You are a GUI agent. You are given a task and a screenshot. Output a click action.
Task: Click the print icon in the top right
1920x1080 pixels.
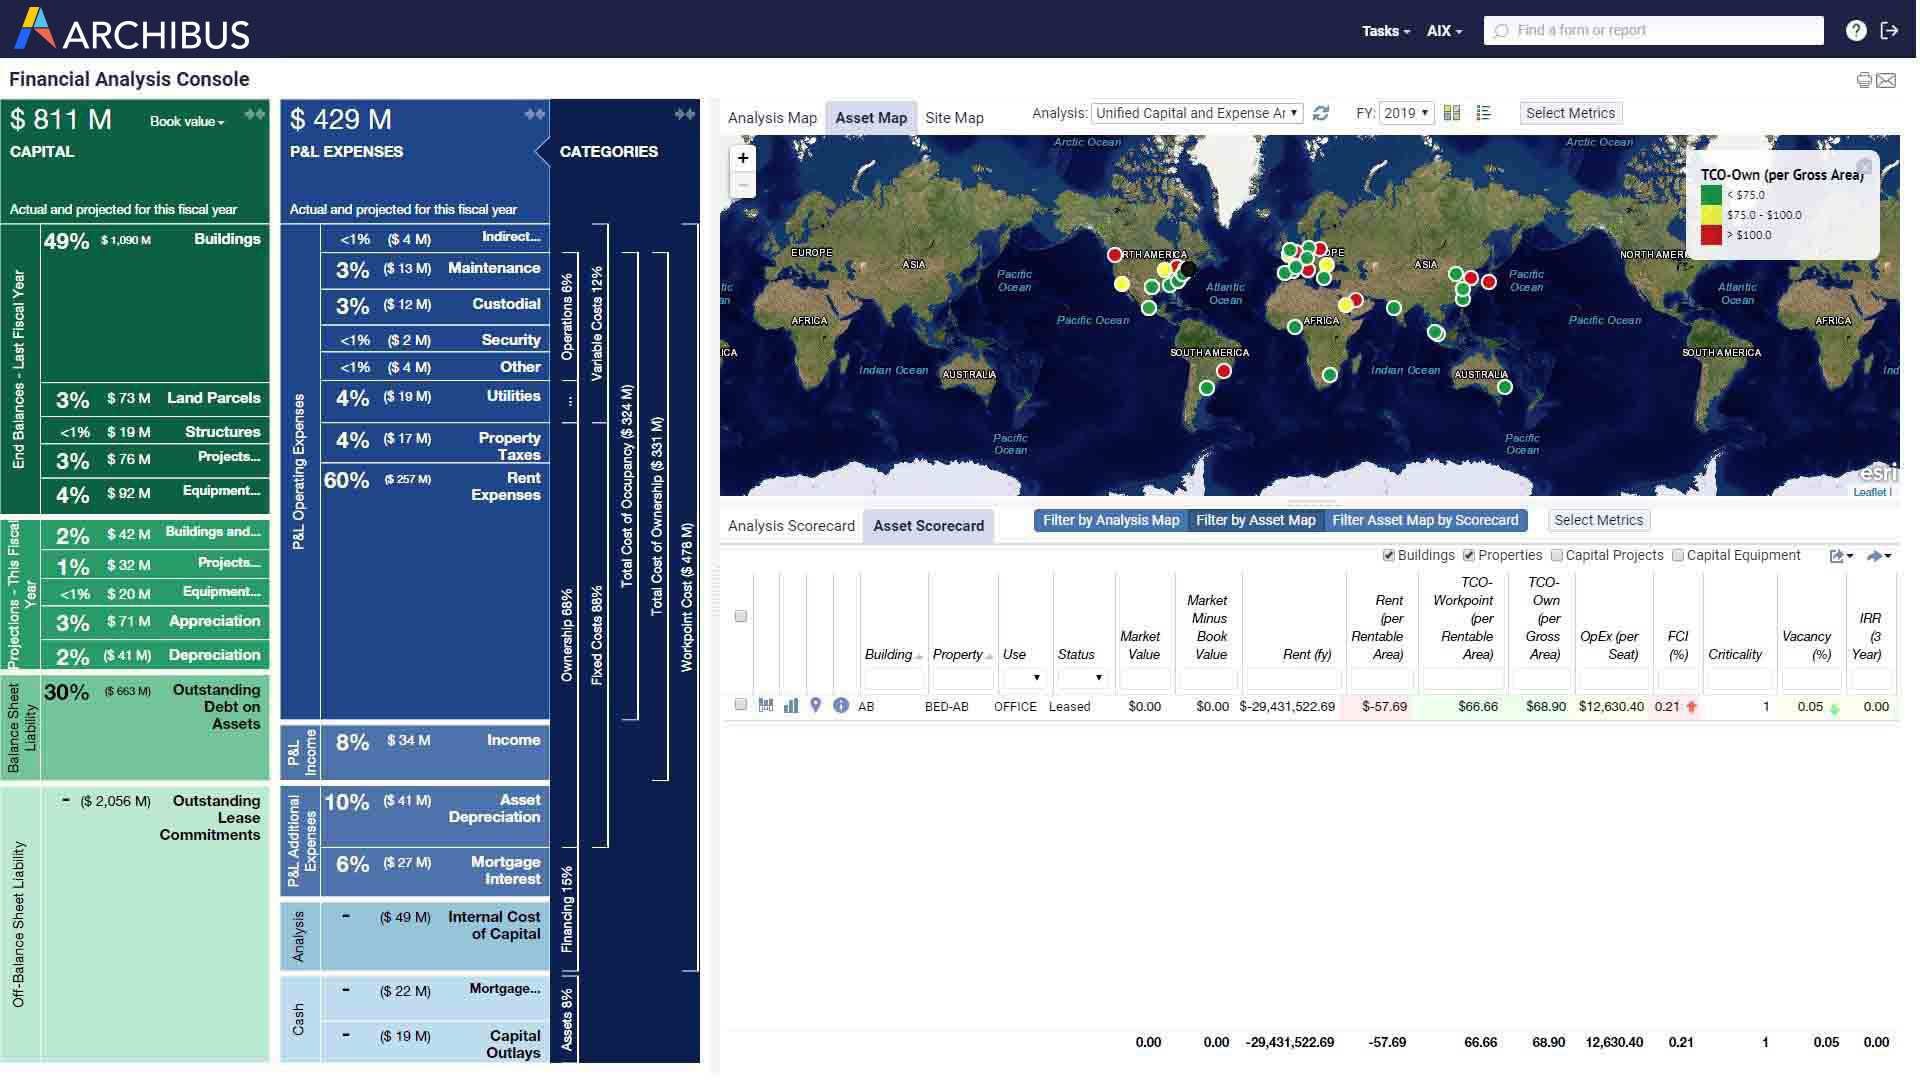click(x=1866, y=80)
